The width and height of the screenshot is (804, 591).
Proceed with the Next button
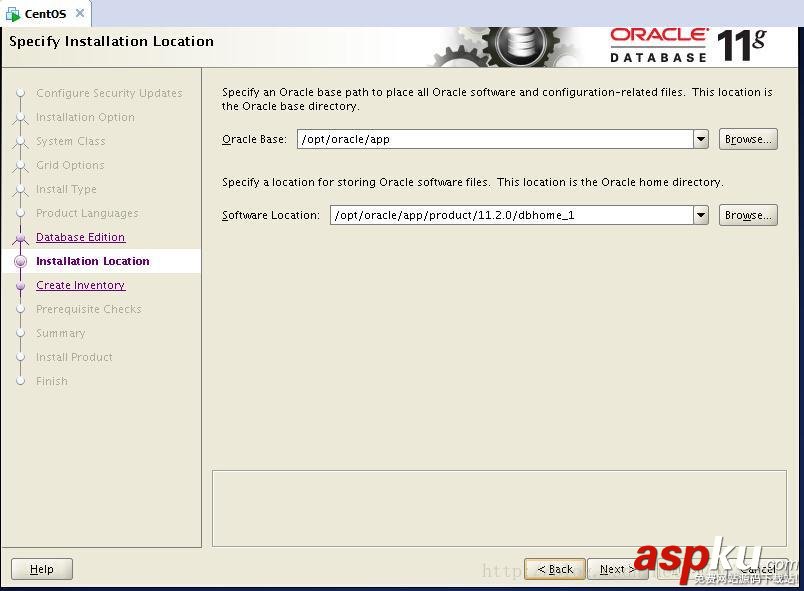617,569
